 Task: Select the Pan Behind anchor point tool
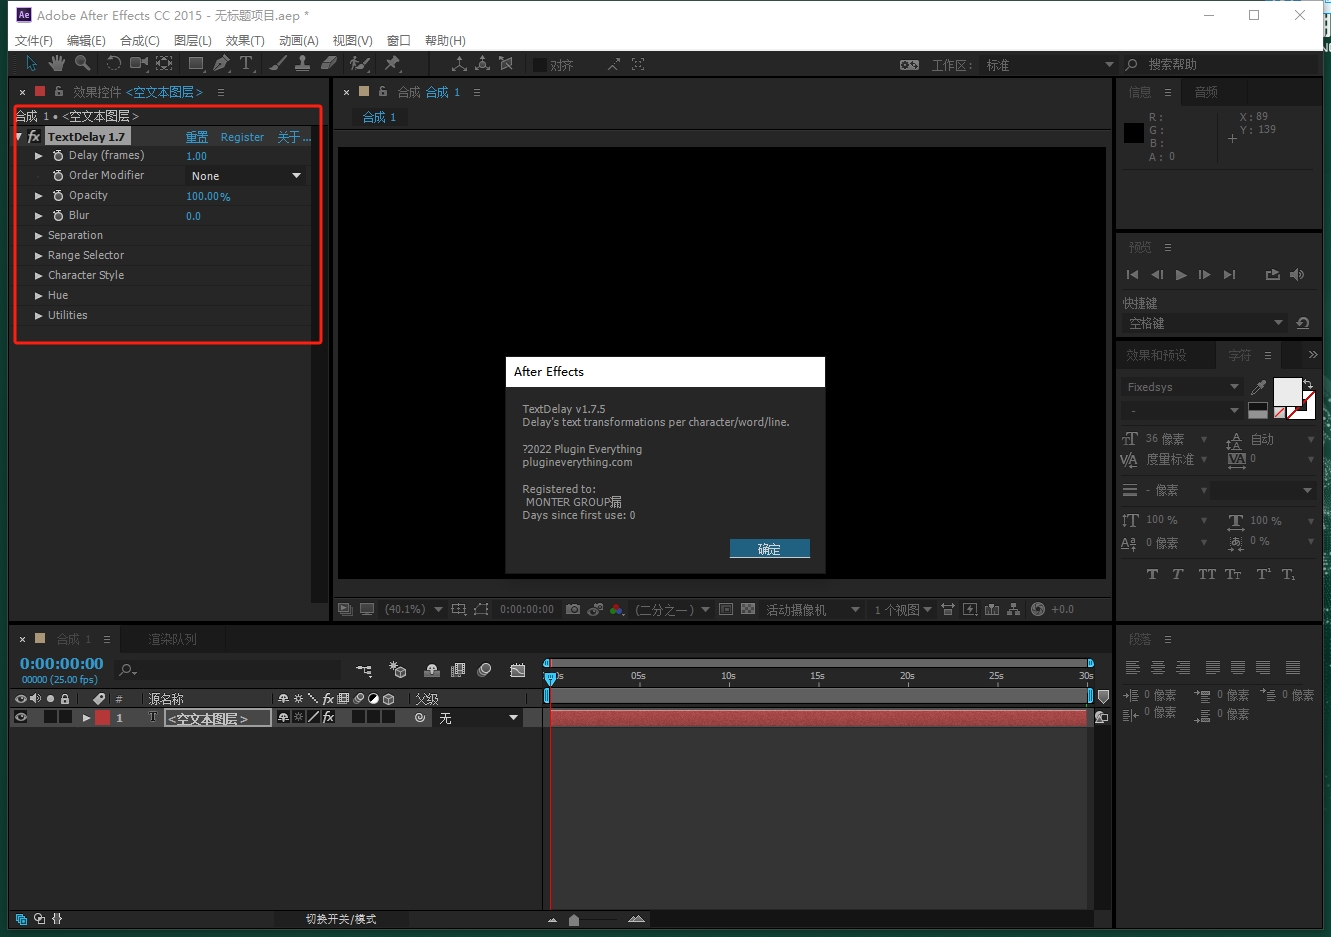click(164, 64)
